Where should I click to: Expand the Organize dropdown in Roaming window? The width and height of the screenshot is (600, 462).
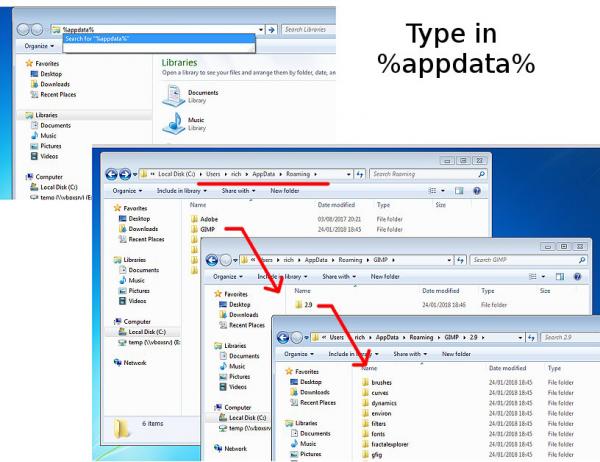[x=127, y=191]
